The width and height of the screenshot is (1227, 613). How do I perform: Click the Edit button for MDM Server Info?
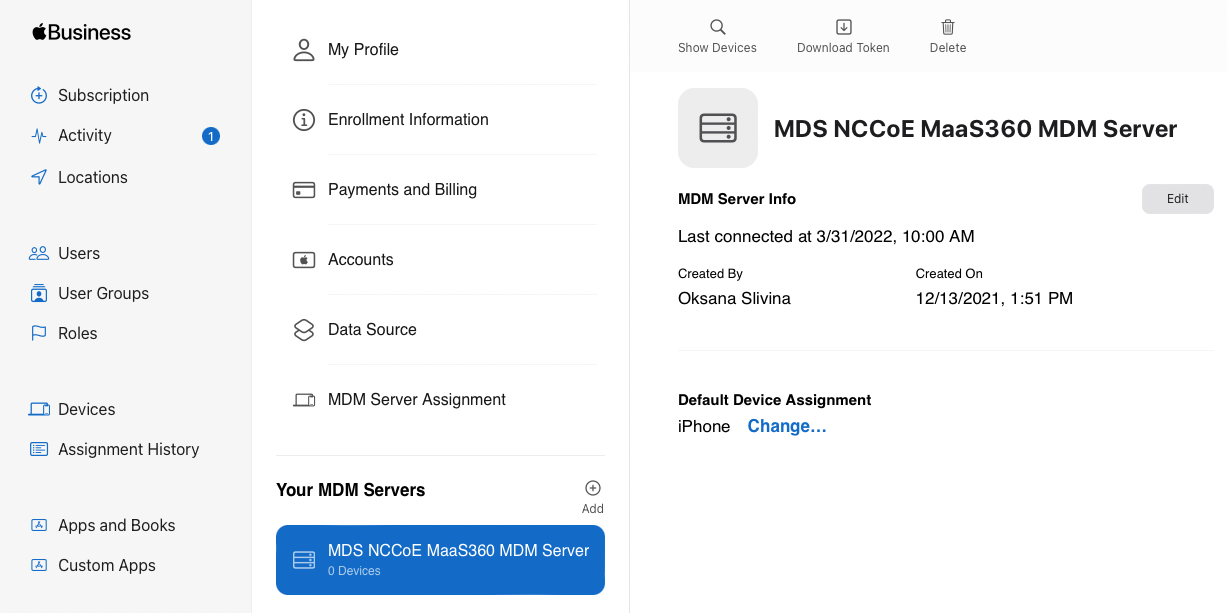click(1178, 199)
